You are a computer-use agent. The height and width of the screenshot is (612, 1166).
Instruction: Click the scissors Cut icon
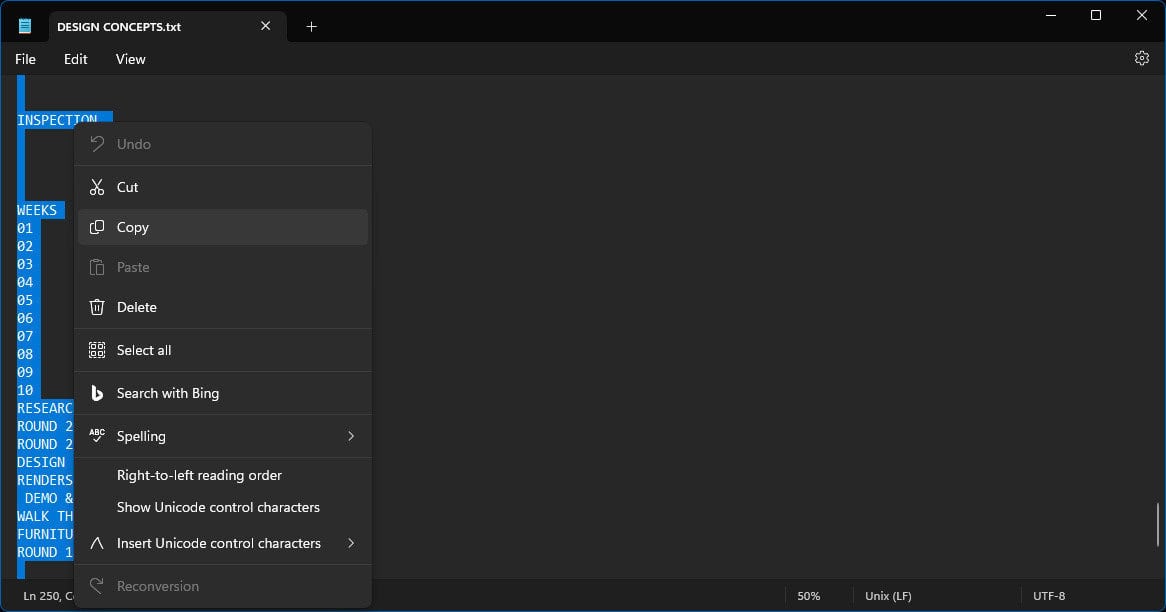(x=97, y=187)
